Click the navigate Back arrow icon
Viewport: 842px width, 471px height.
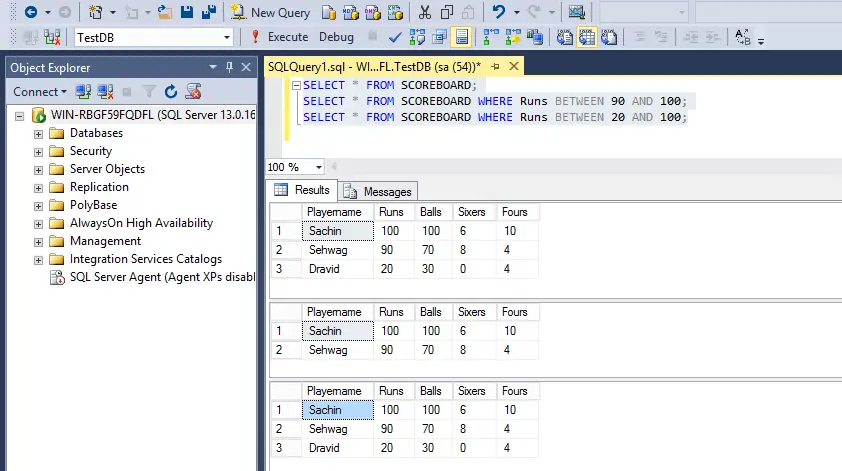(31, 12)
